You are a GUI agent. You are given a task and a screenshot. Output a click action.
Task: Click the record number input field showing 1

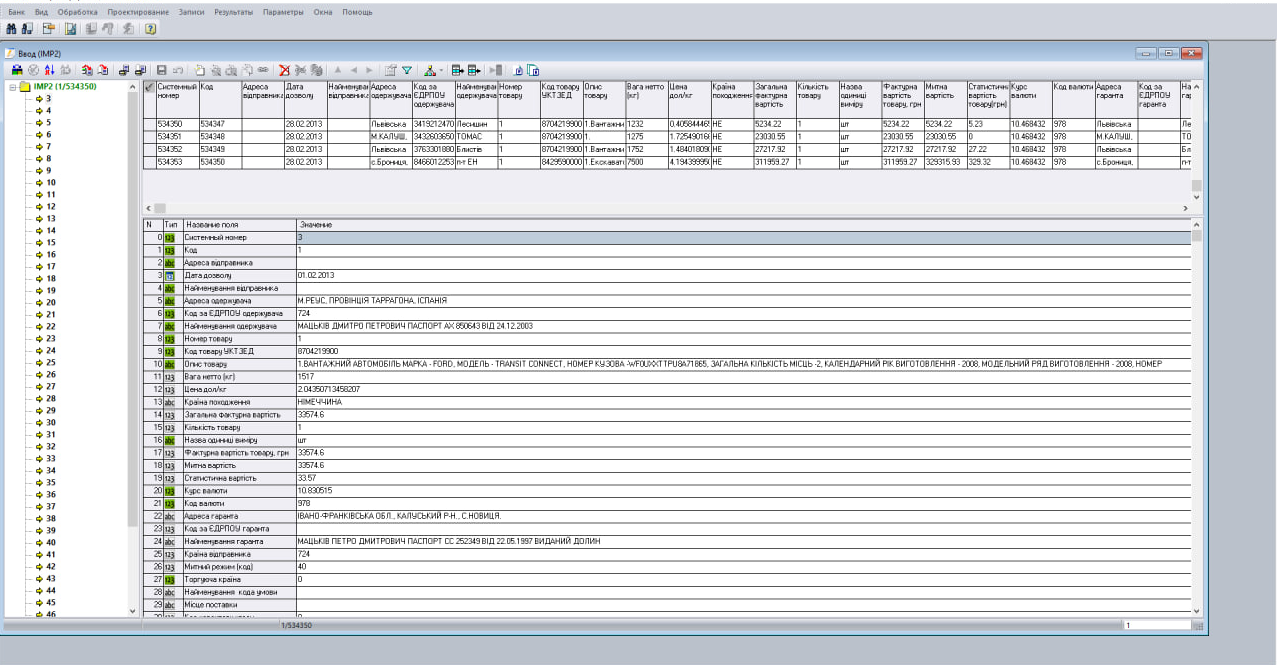click(1157, 625)
